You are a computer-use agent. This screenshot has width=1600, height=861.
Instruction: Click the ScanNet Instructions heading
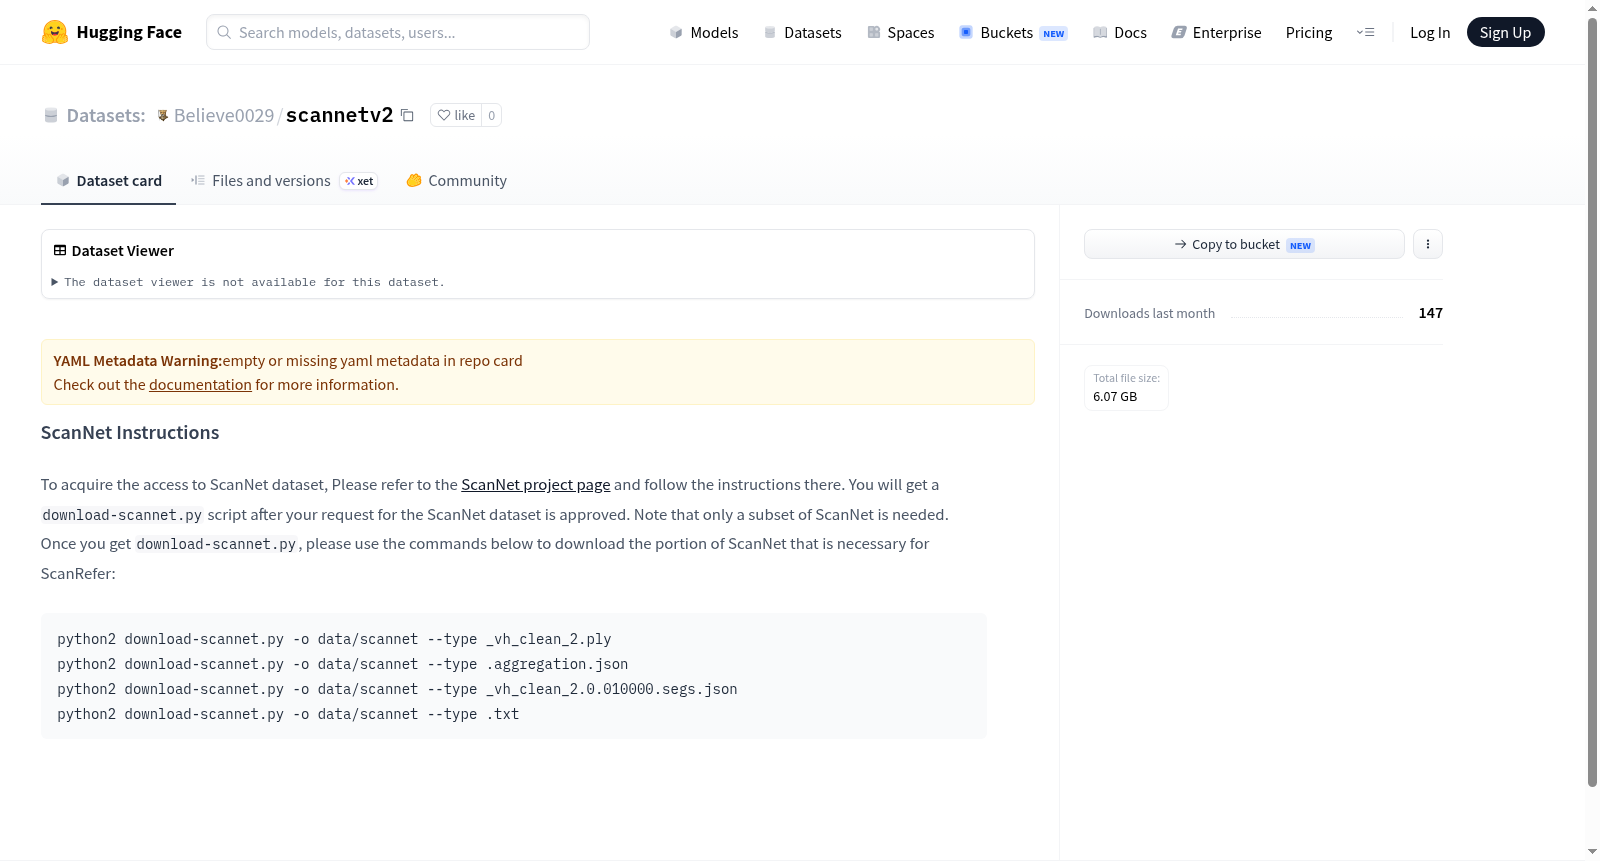point(130,433)
